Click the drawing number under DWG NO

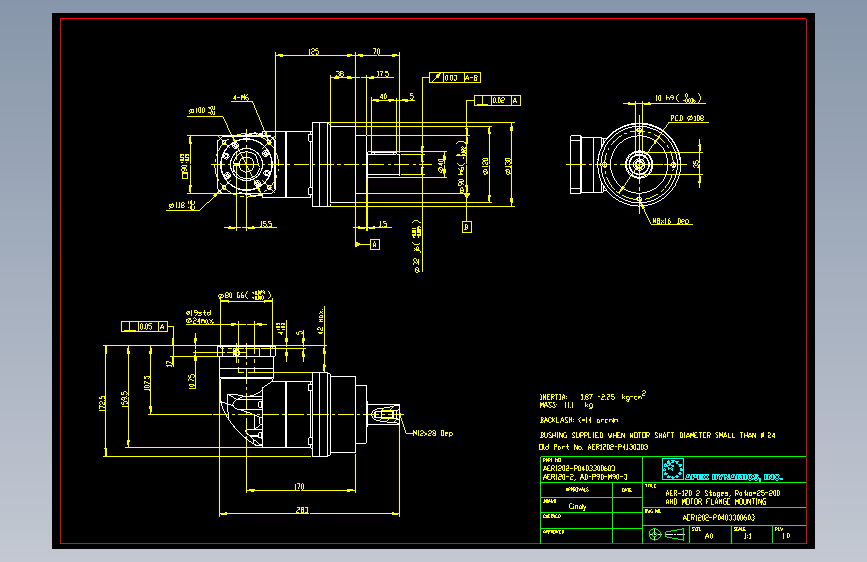[x=718, y=518]
